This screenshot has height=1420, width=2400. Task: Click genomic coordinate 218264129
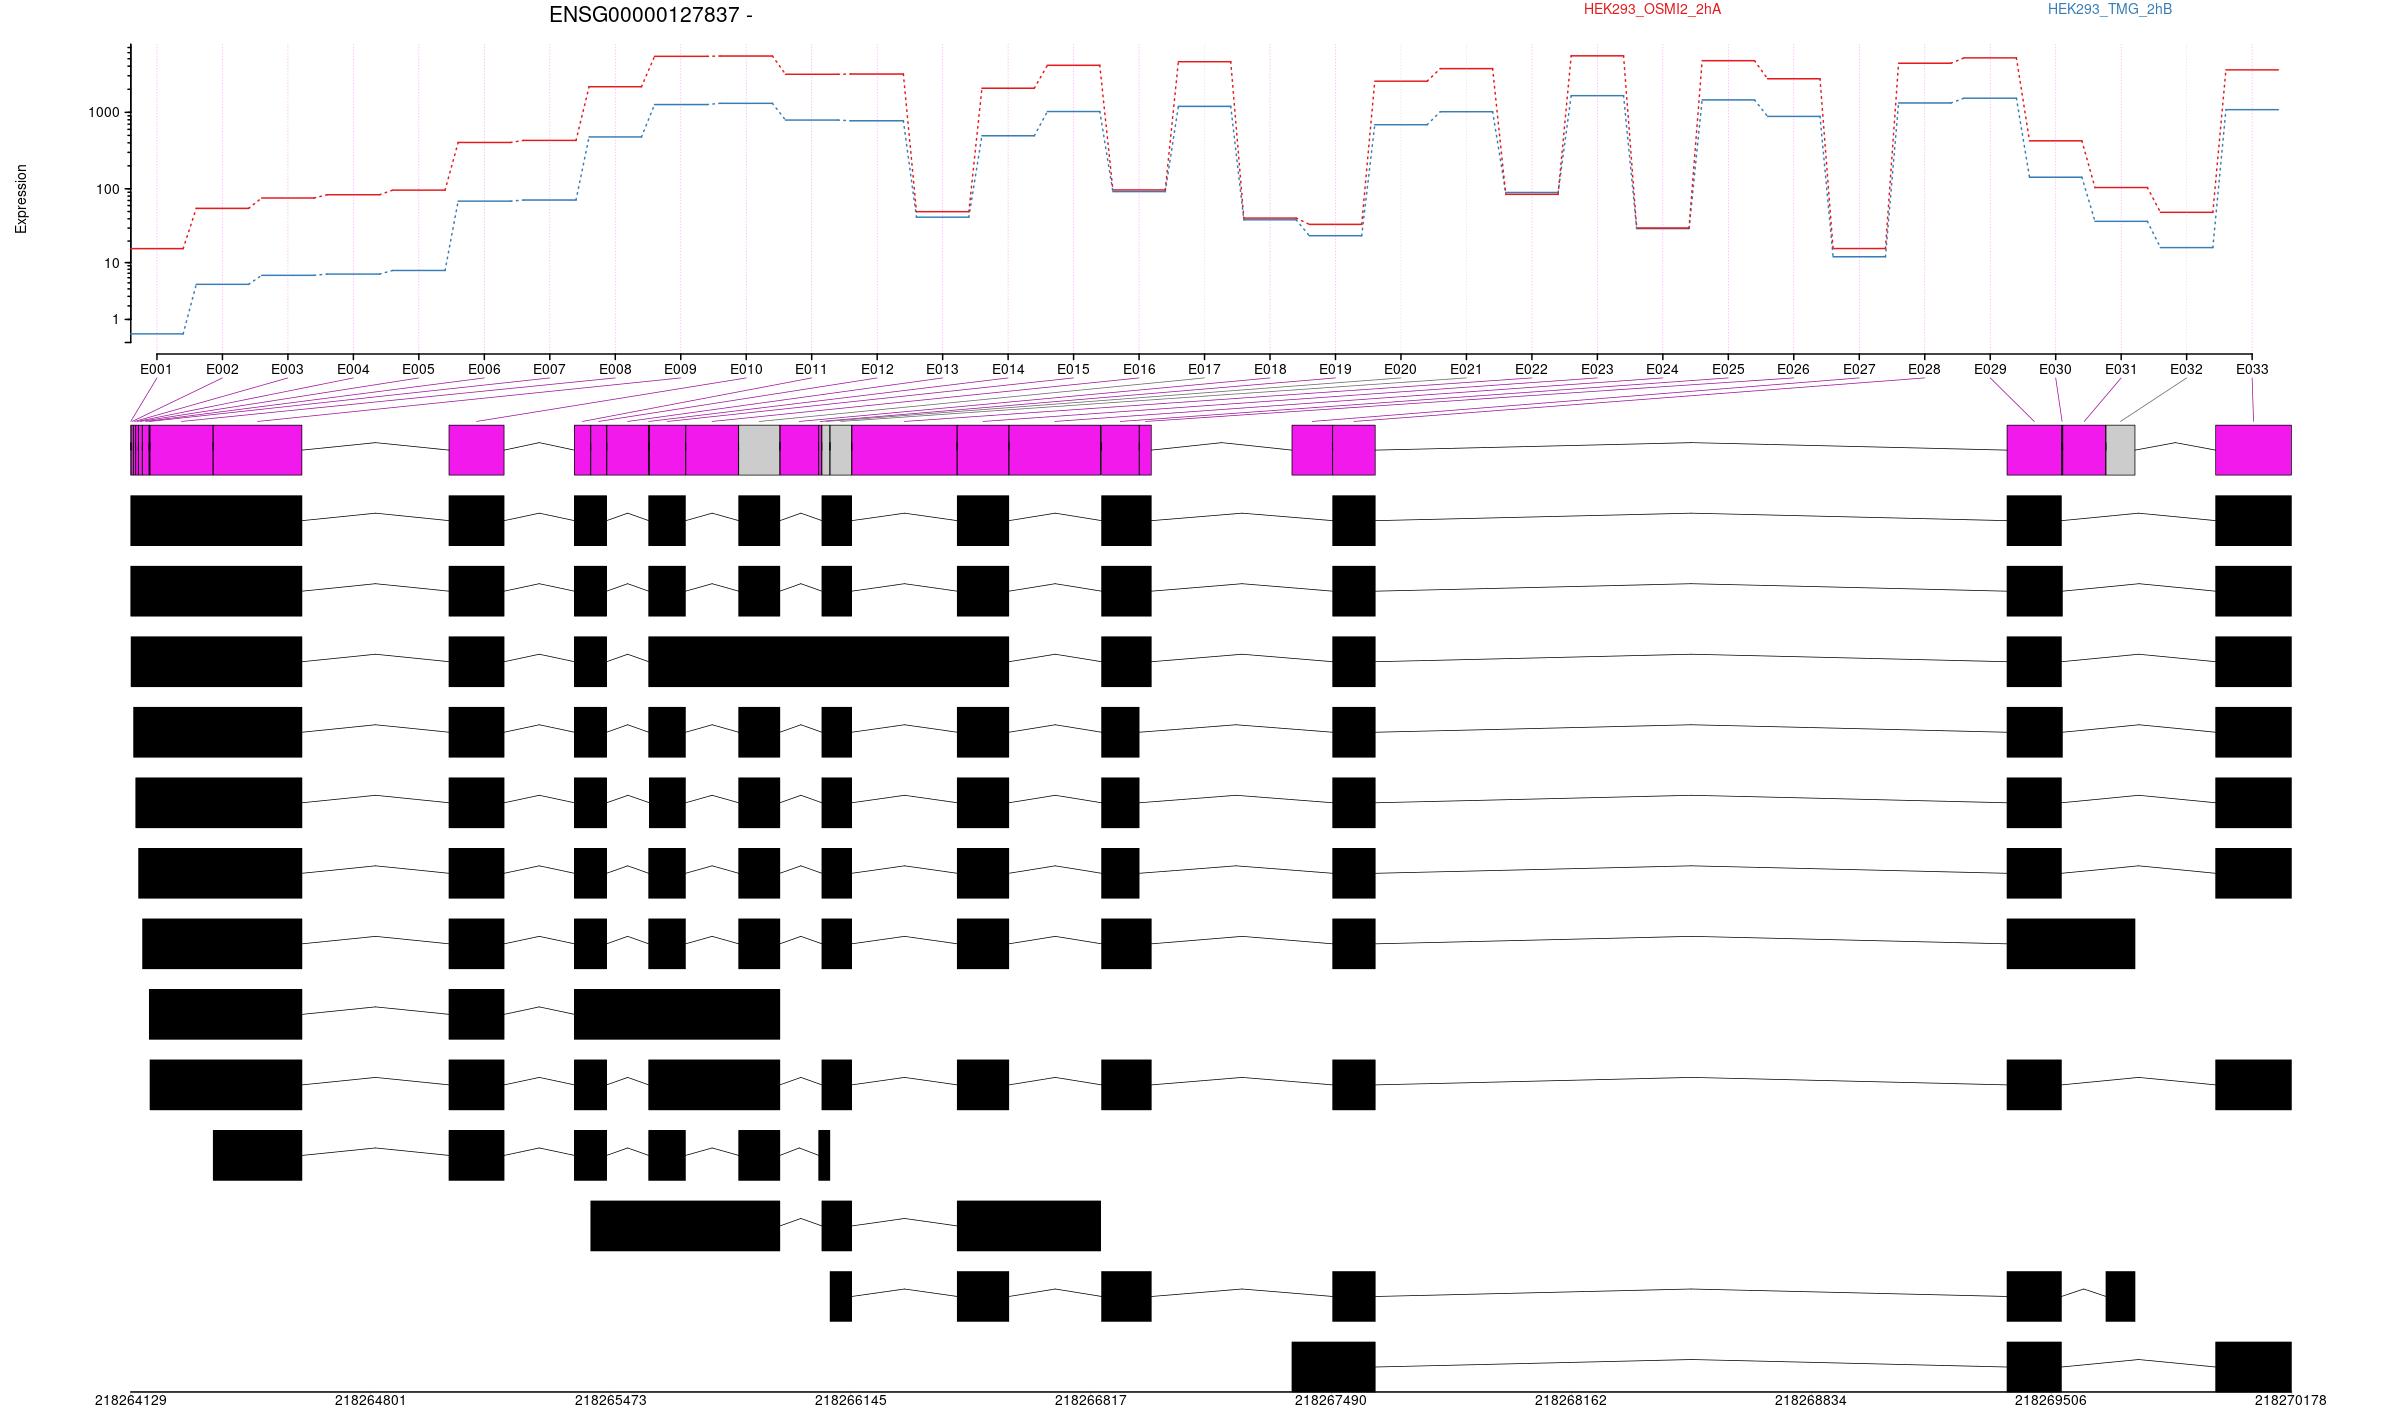tap(131, 1400)
